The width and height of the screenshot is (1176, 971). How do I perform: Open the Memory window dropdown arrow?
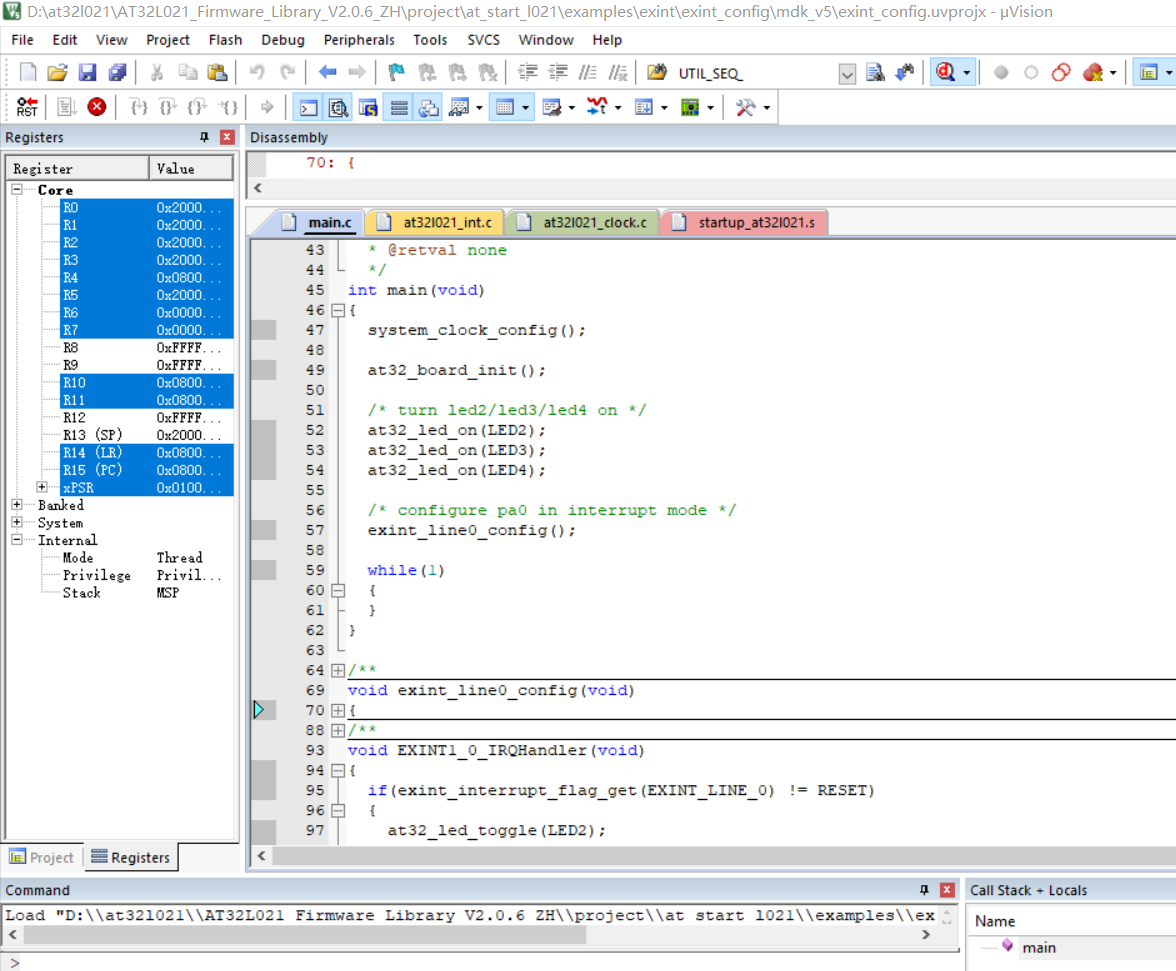point(526,108)
